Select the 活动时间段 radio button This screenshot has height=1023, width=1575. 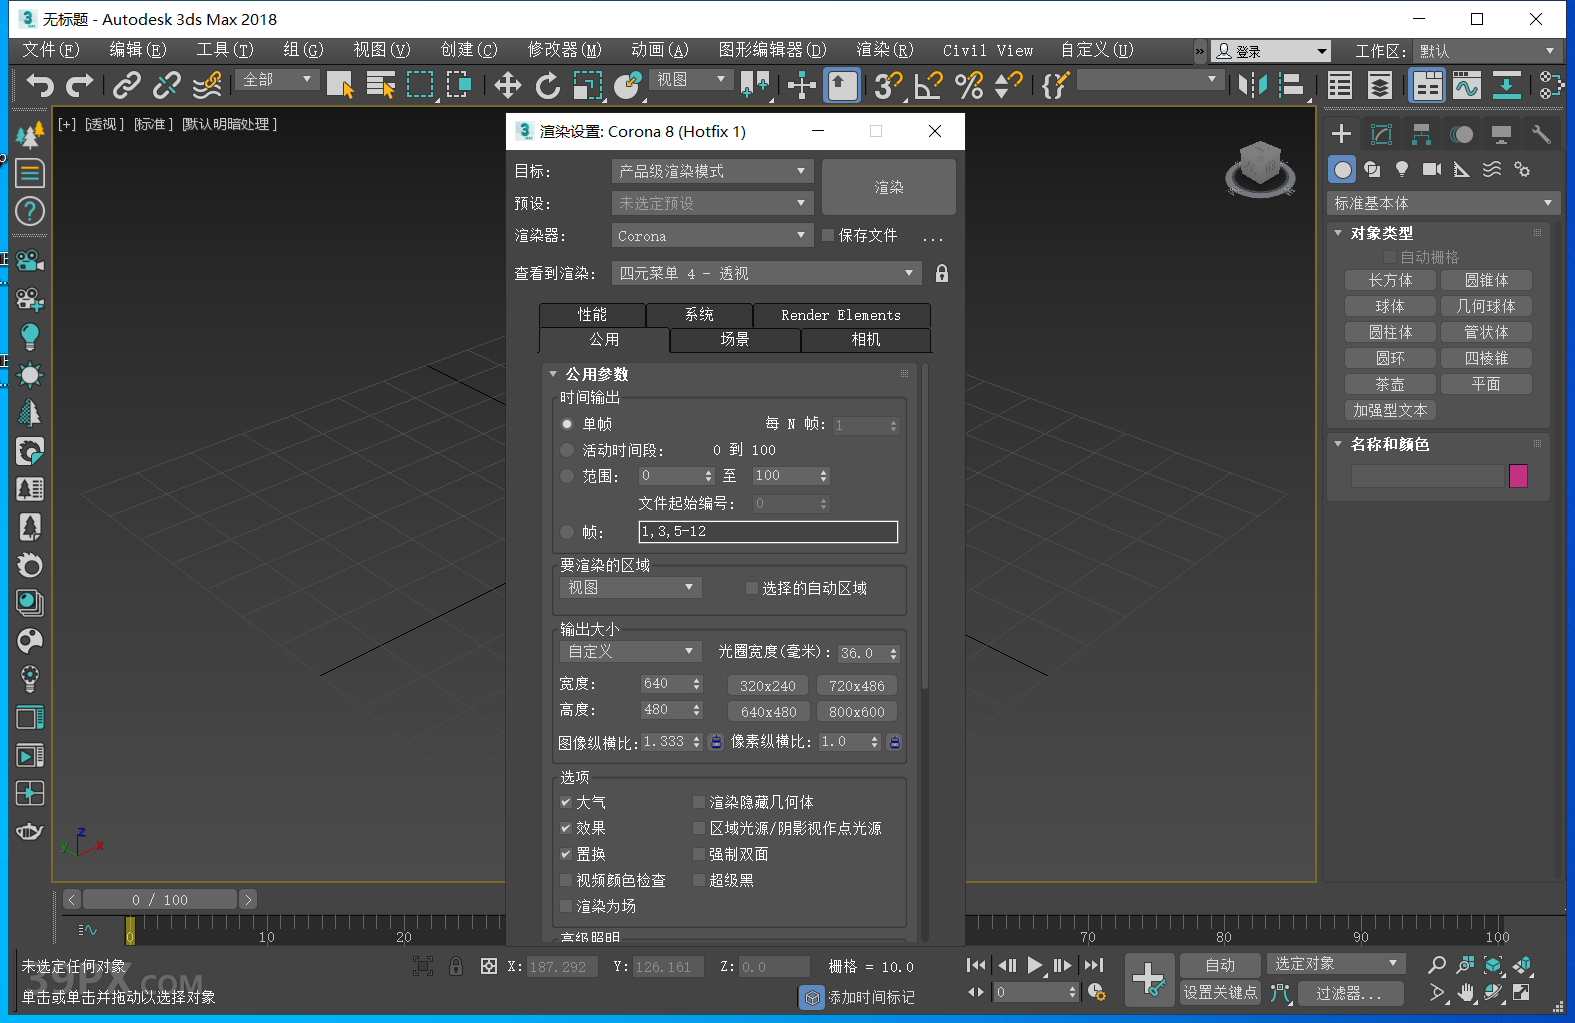tap(567, 450)
